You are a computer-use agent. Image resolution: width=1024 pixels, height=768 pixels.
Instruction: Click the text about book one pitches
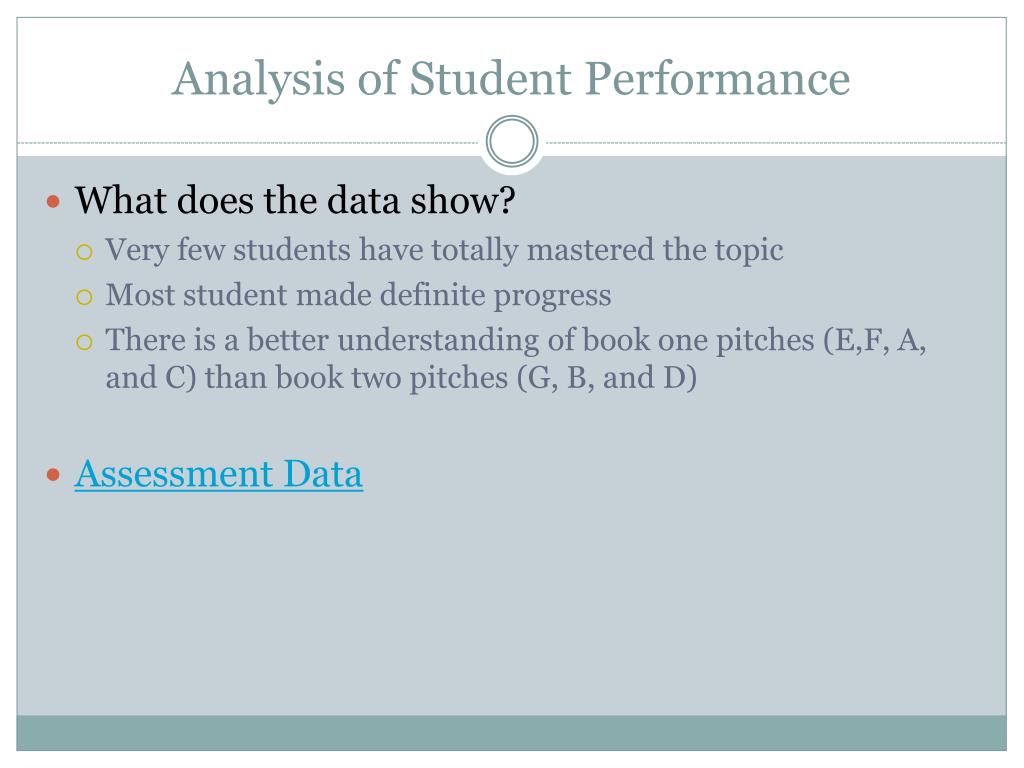(516, 340)
